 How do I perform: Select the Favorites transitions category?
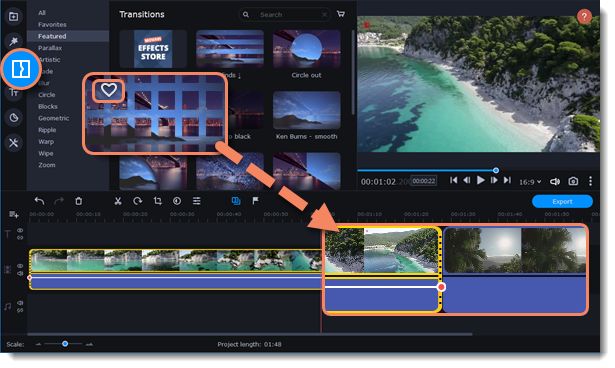pos(52,24)
